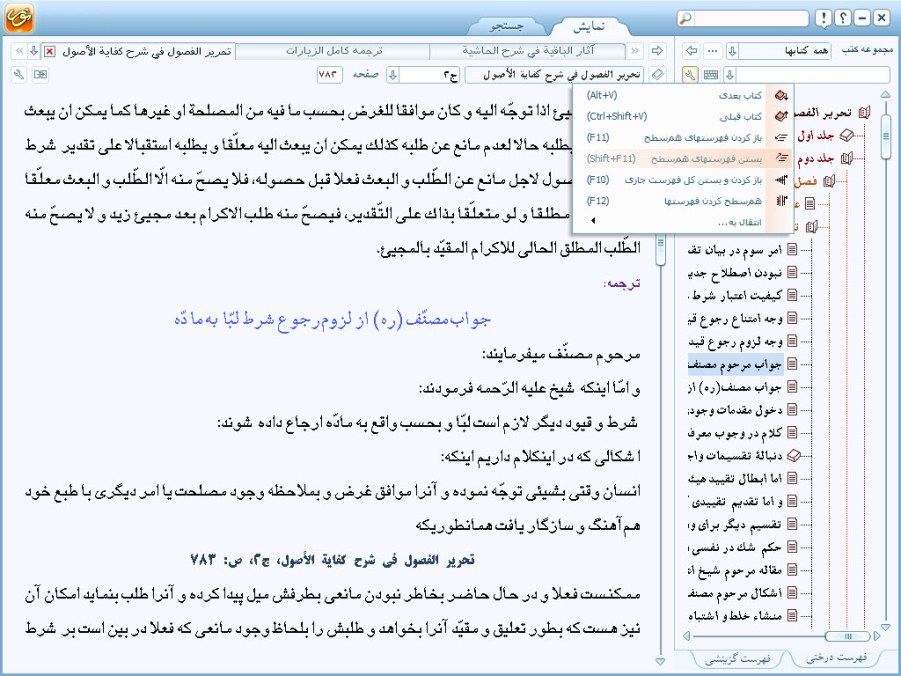Click the wrench icon at the text toolbar's left end
The width and height of the screenshot is (901, 676).
(20, 74)
